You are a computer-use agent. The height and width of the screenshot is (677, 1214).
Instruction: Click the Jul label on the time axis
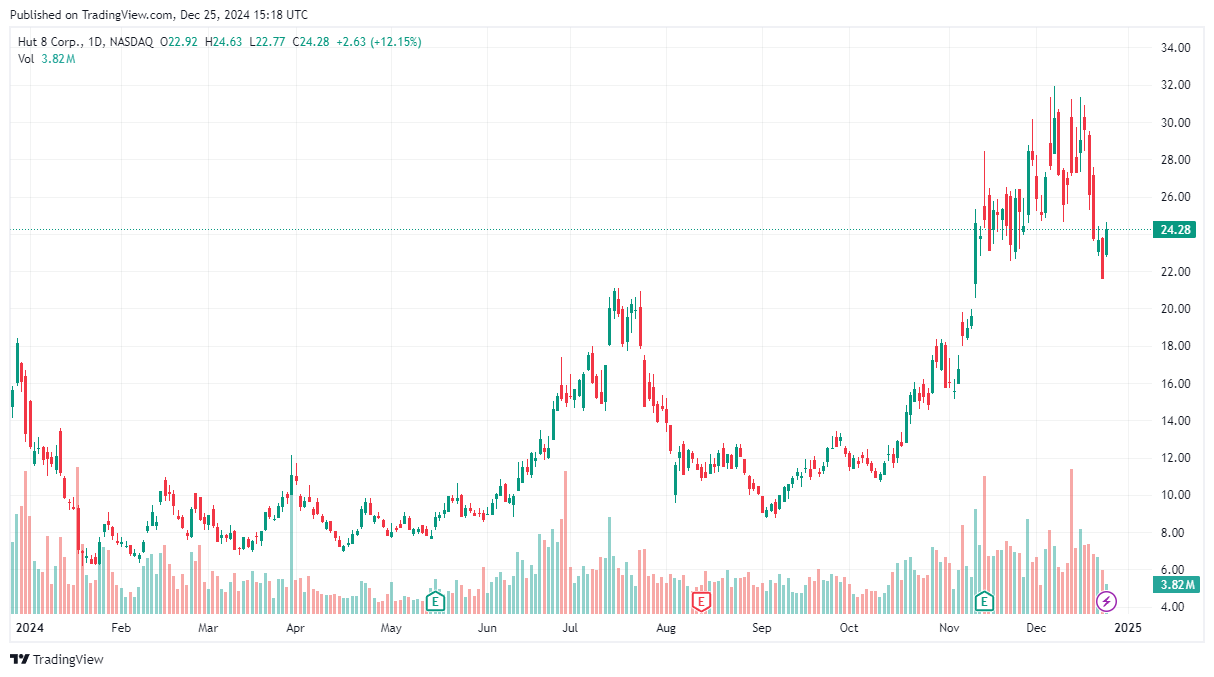570,629
